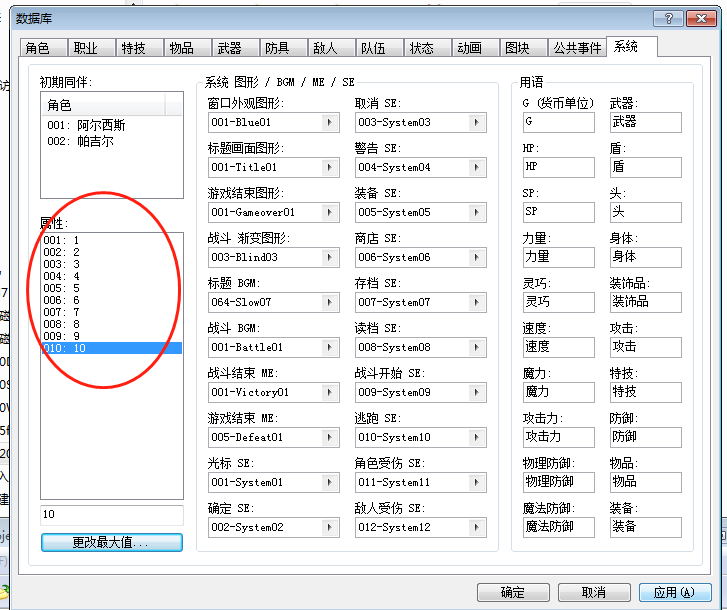This screenshot has width=727, height=610.
Task: Open the 装备 SE picker arrow
Action: pos(477,212)
